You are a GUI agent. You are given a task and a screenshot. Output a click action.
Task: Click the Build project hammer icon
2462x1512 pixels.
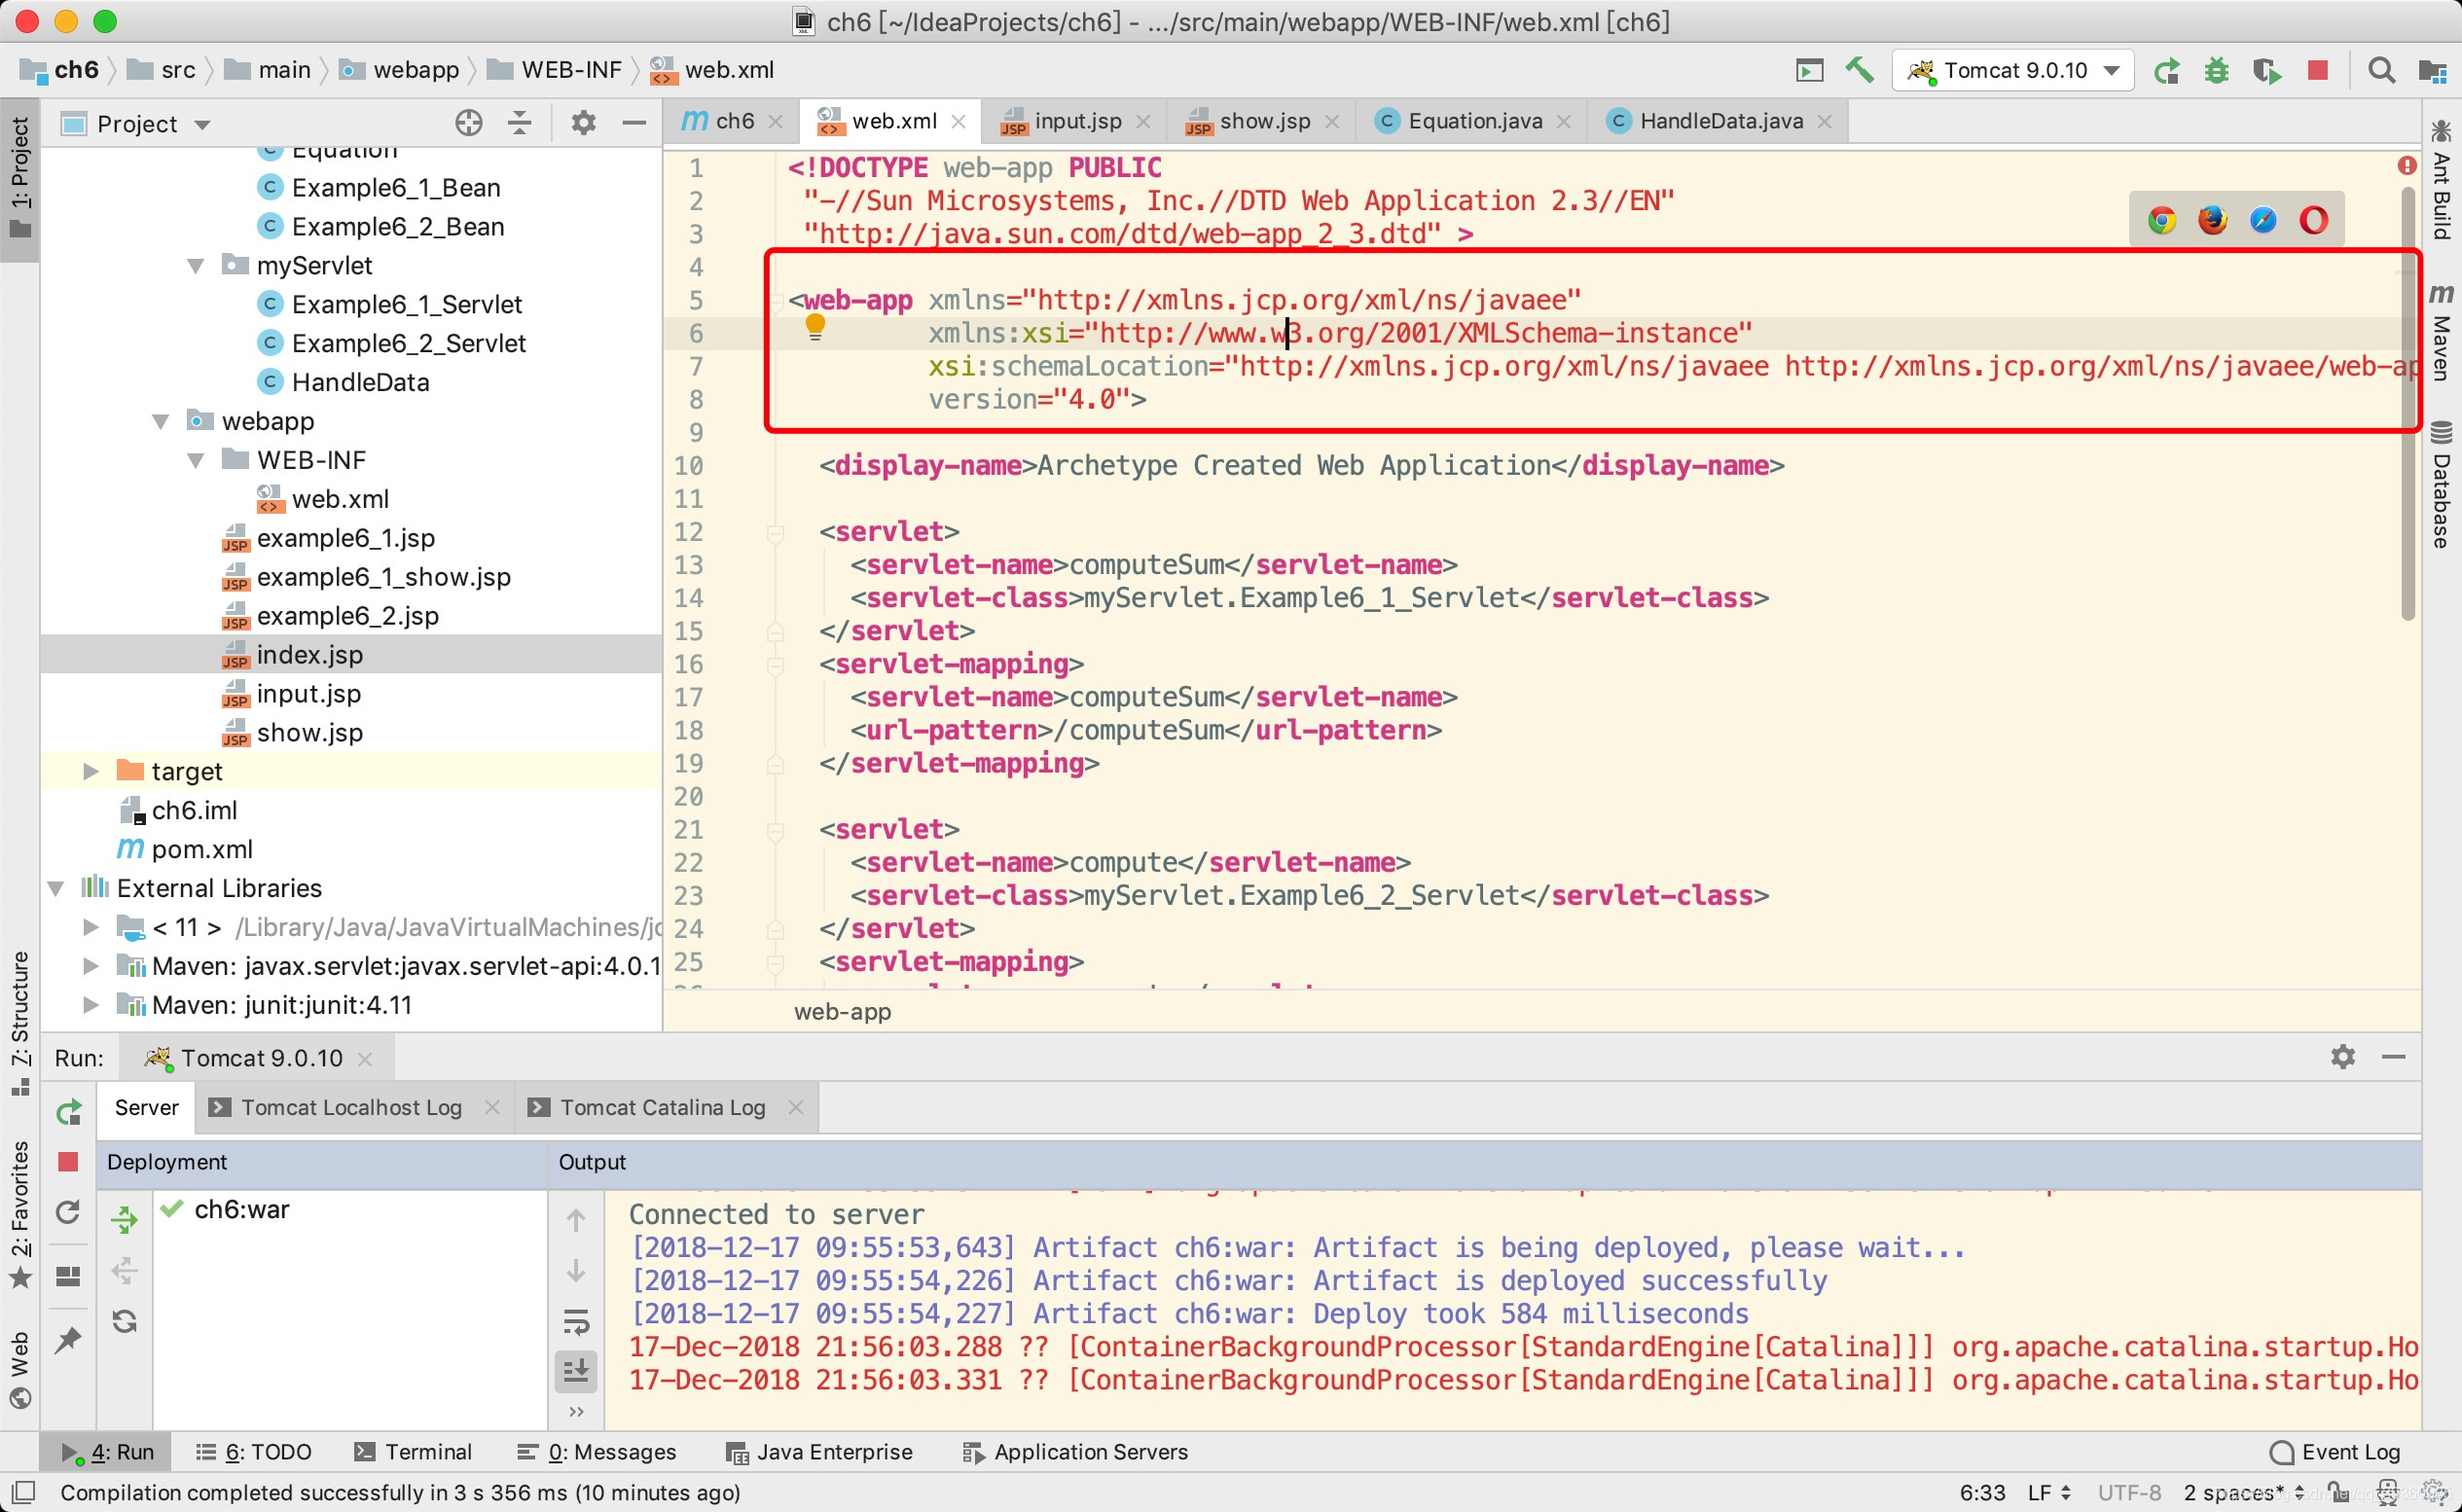[x=1859, y=70]
